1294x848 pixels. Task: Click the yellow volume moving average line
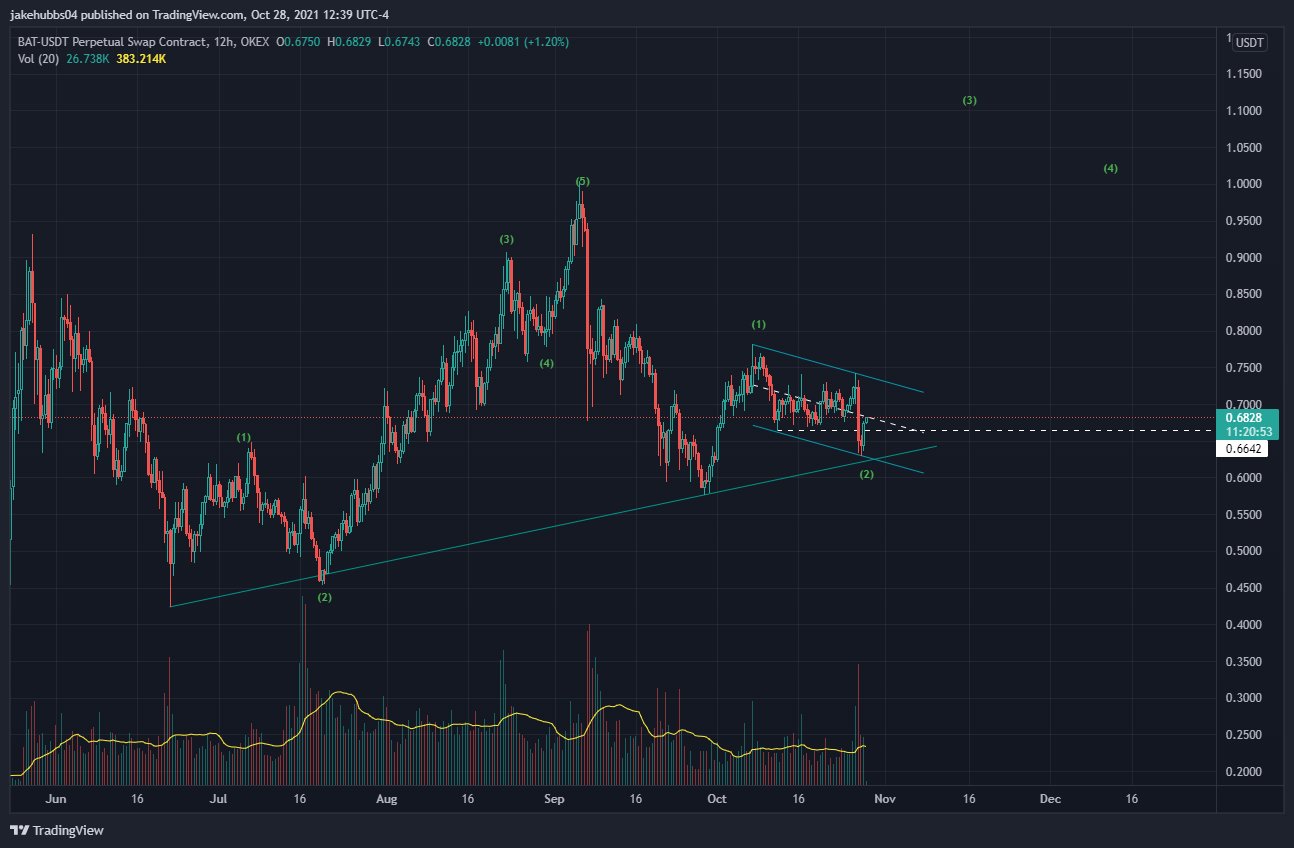click(x=340, y=692)
